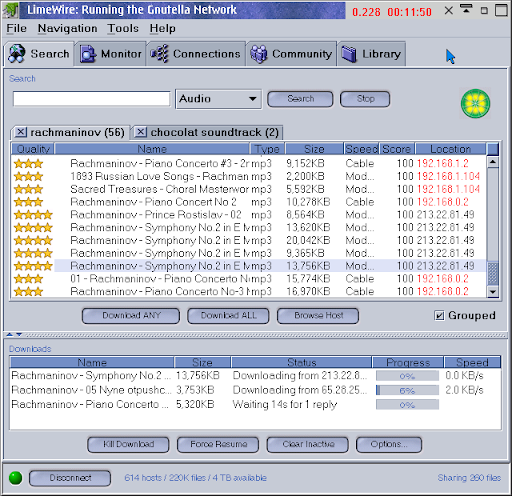Select the 20,042KB Symphony No.2 result row
Viewport: 512px width, 496px height.
coord(248,240)
